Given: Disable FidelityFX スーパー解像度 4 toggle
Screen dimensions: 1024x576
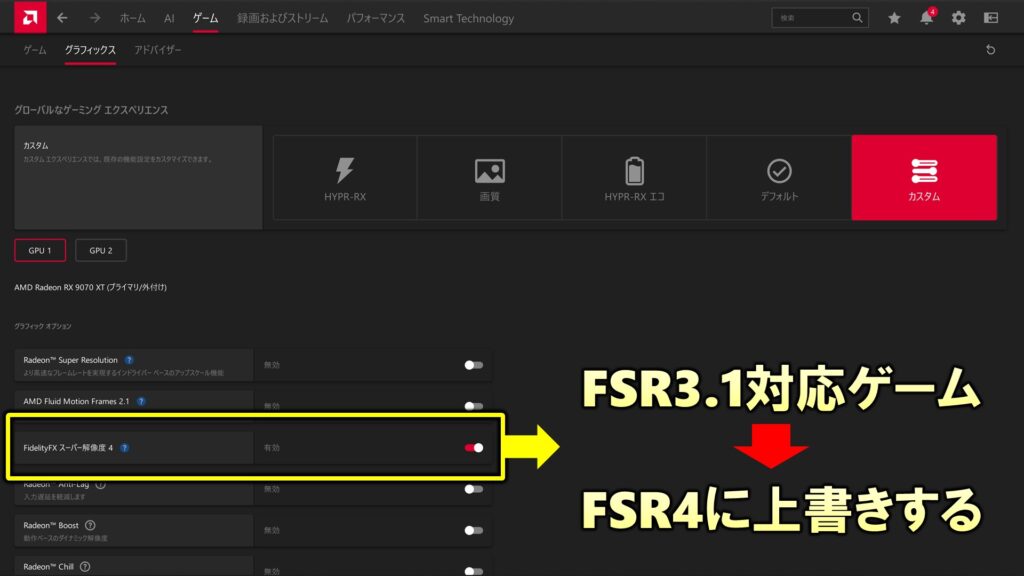Looking at the screenshot, I should [473, 447].
